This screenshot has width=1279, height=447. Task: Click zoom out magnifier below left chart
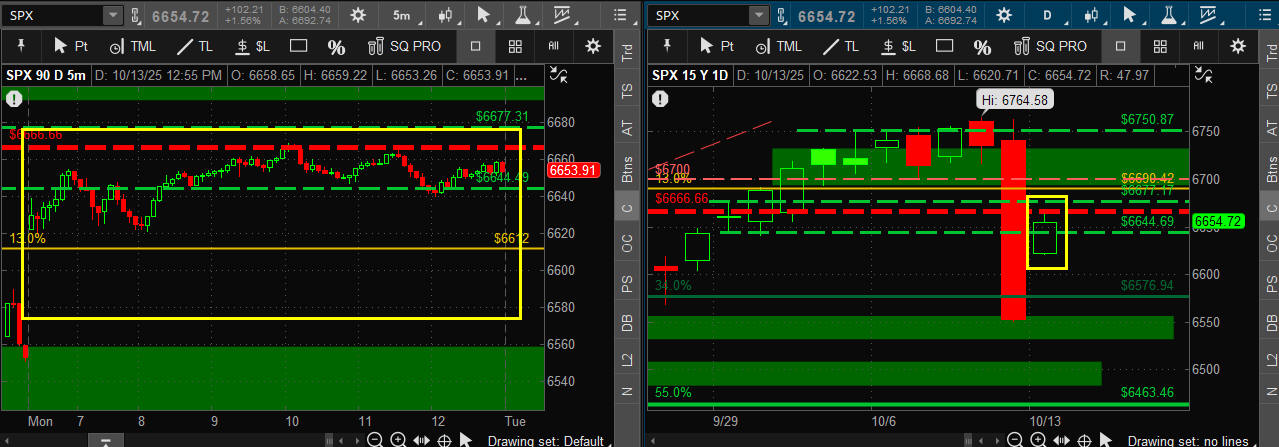pyautogui.click(x=374, y=440)
